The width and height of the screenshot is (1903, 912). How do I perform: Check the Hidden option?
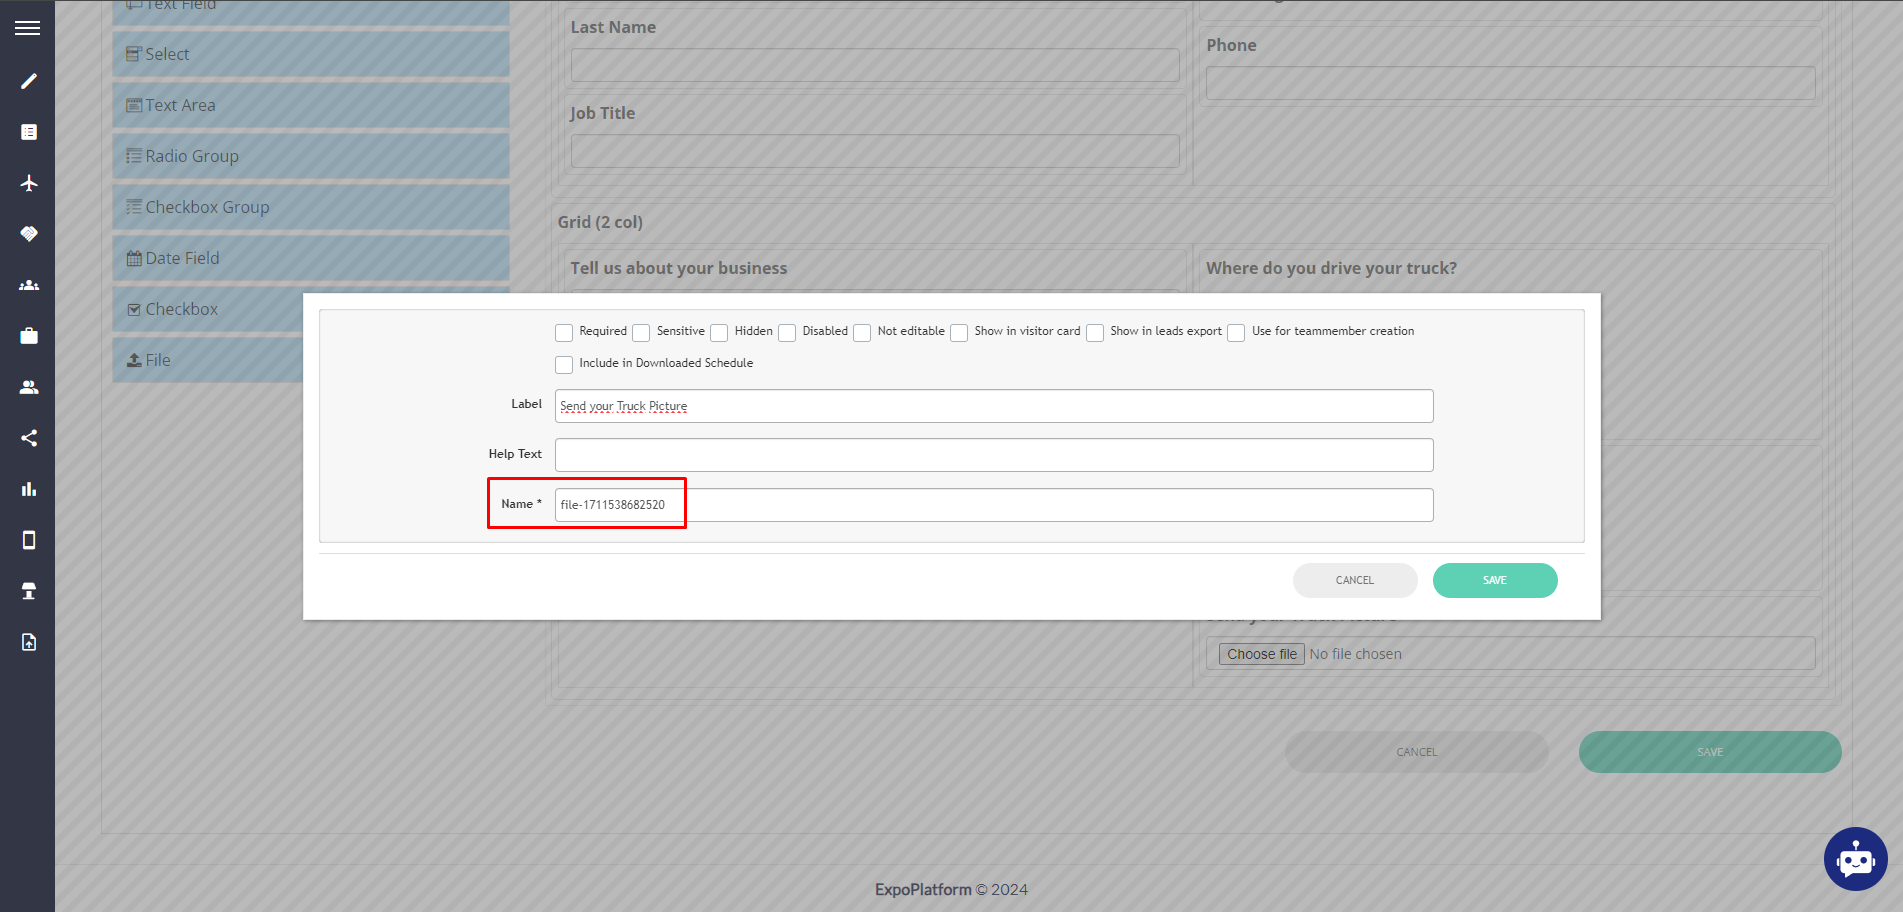[x=719, y=332]
